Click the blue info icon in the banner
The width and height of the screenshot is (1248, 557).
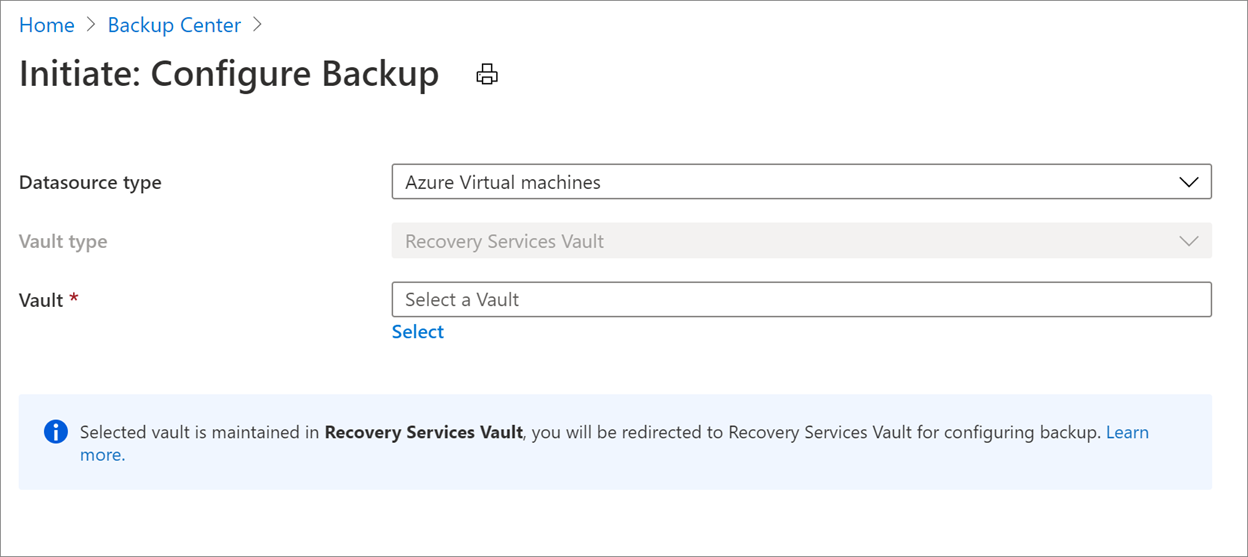(56, 432)
